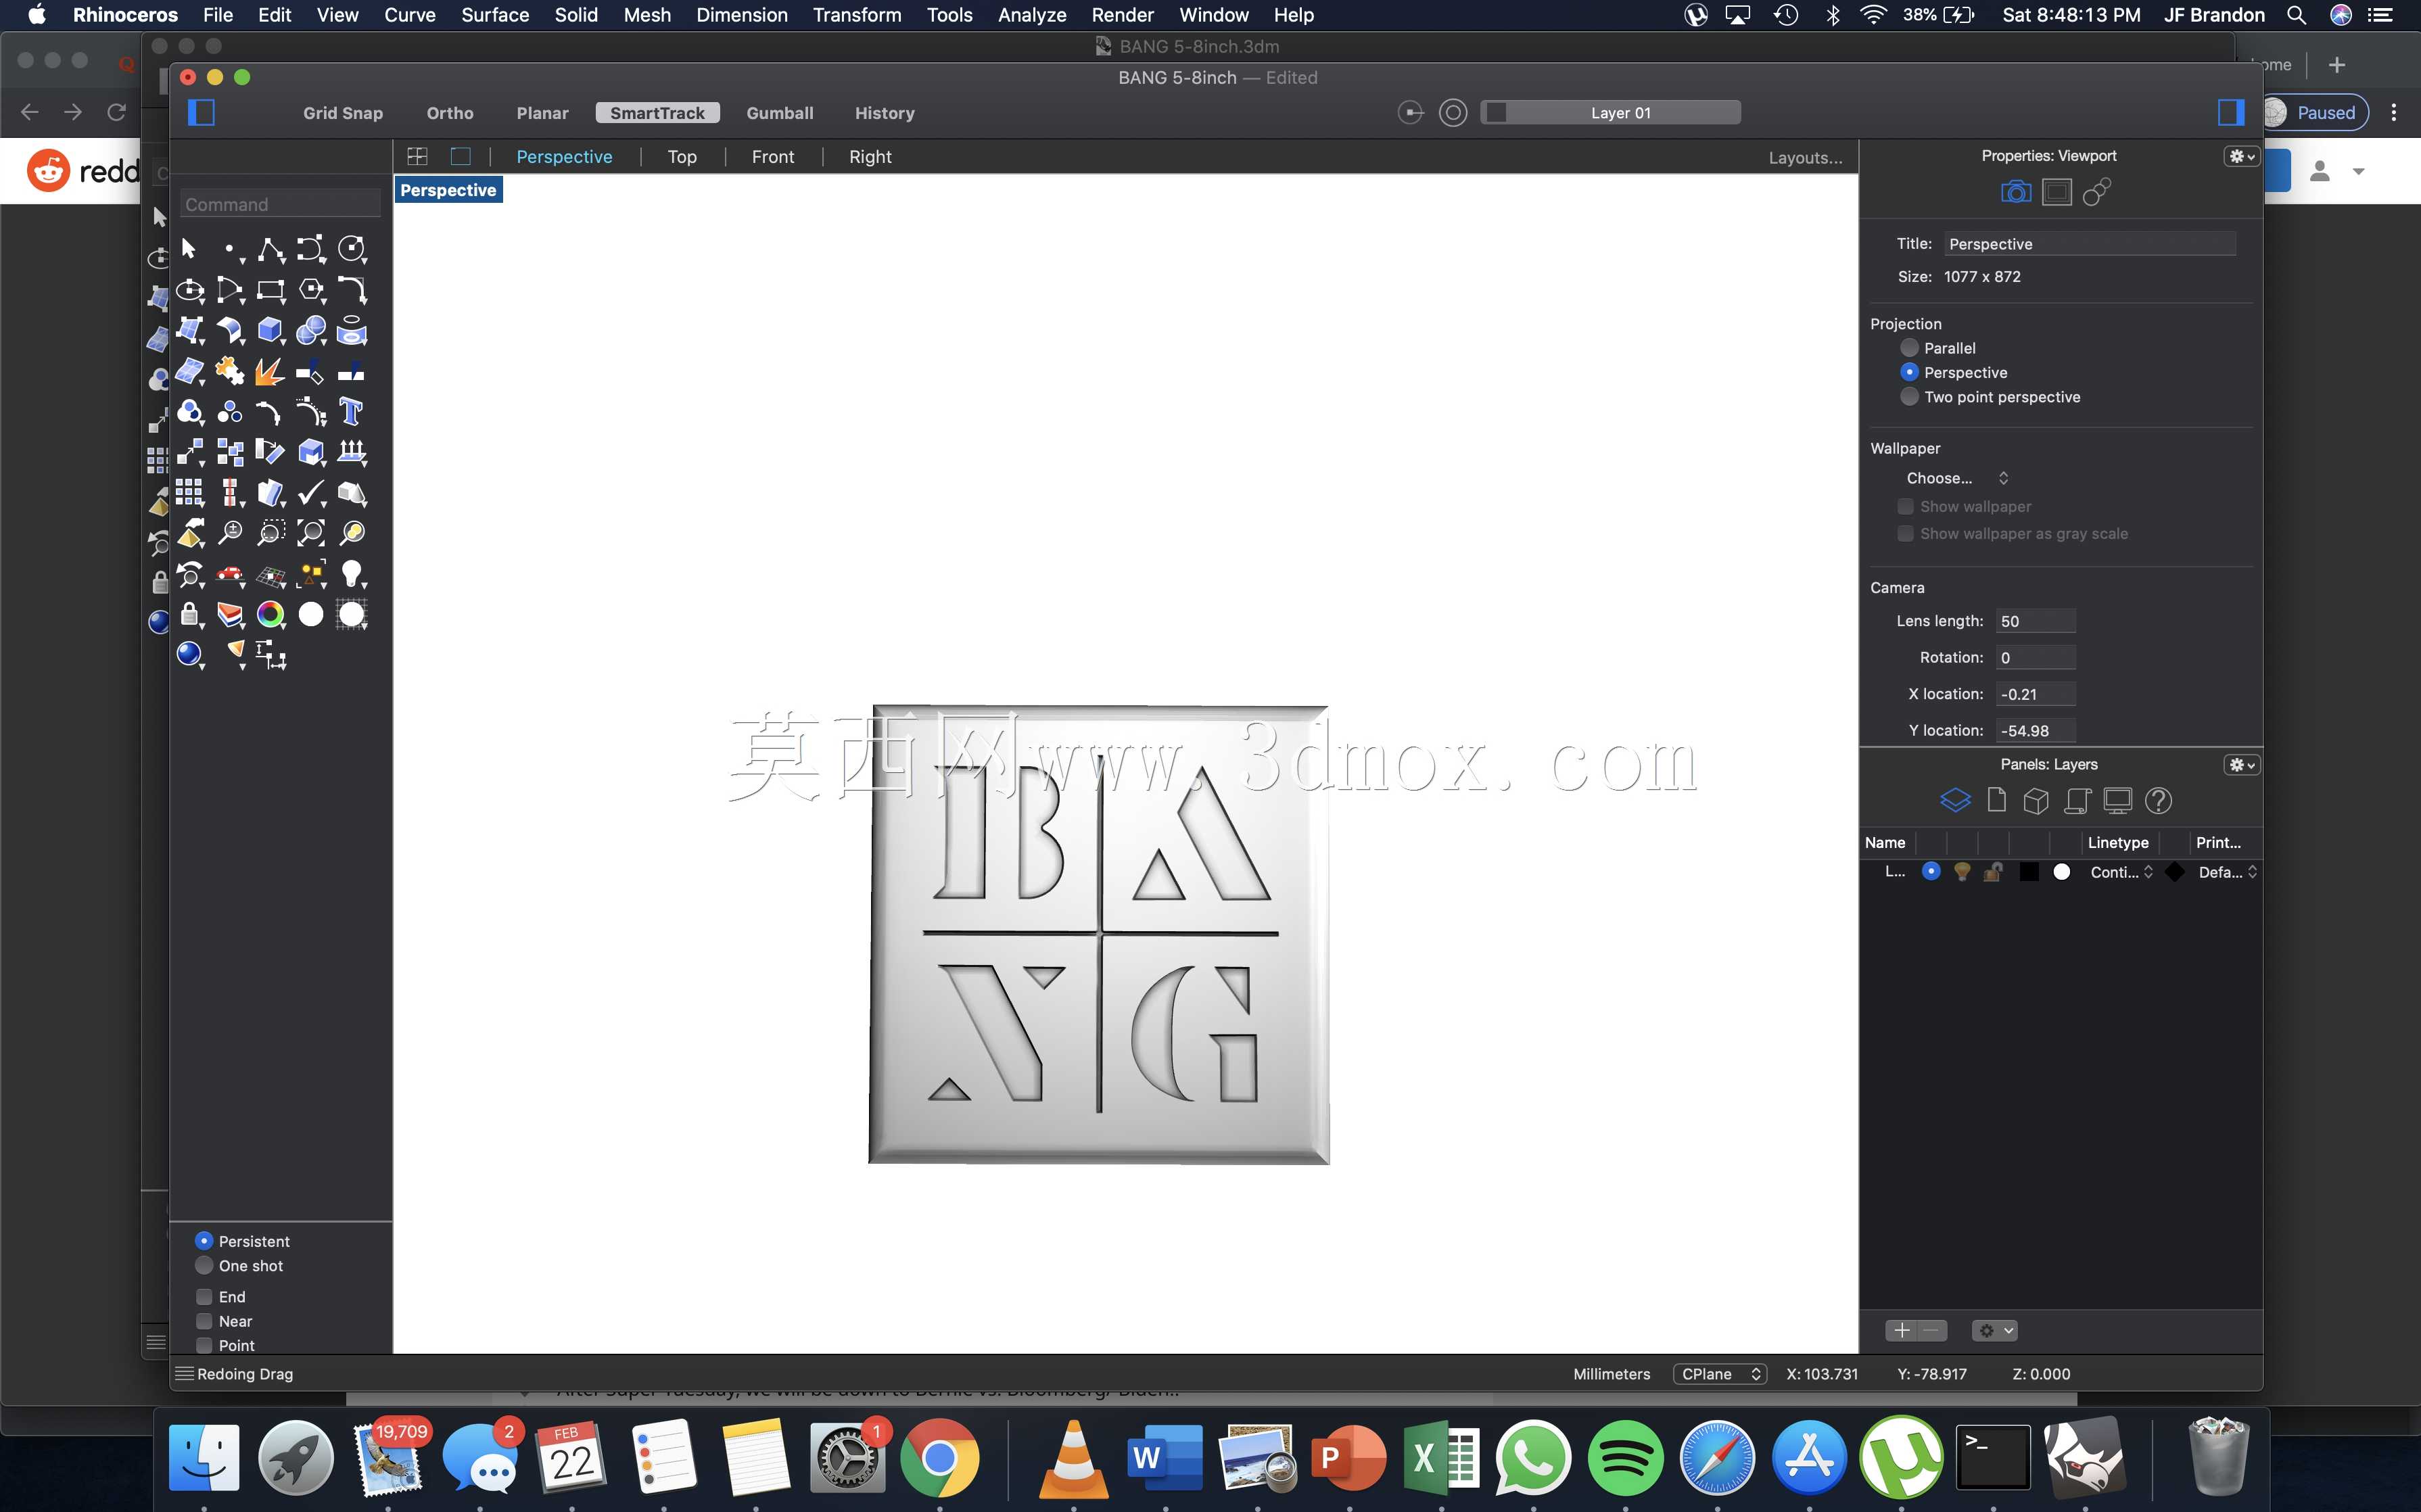The width and height of the screenshot is (2421, 1512).
Task: Enable the Point object snap
Action: coord(204,1345)
